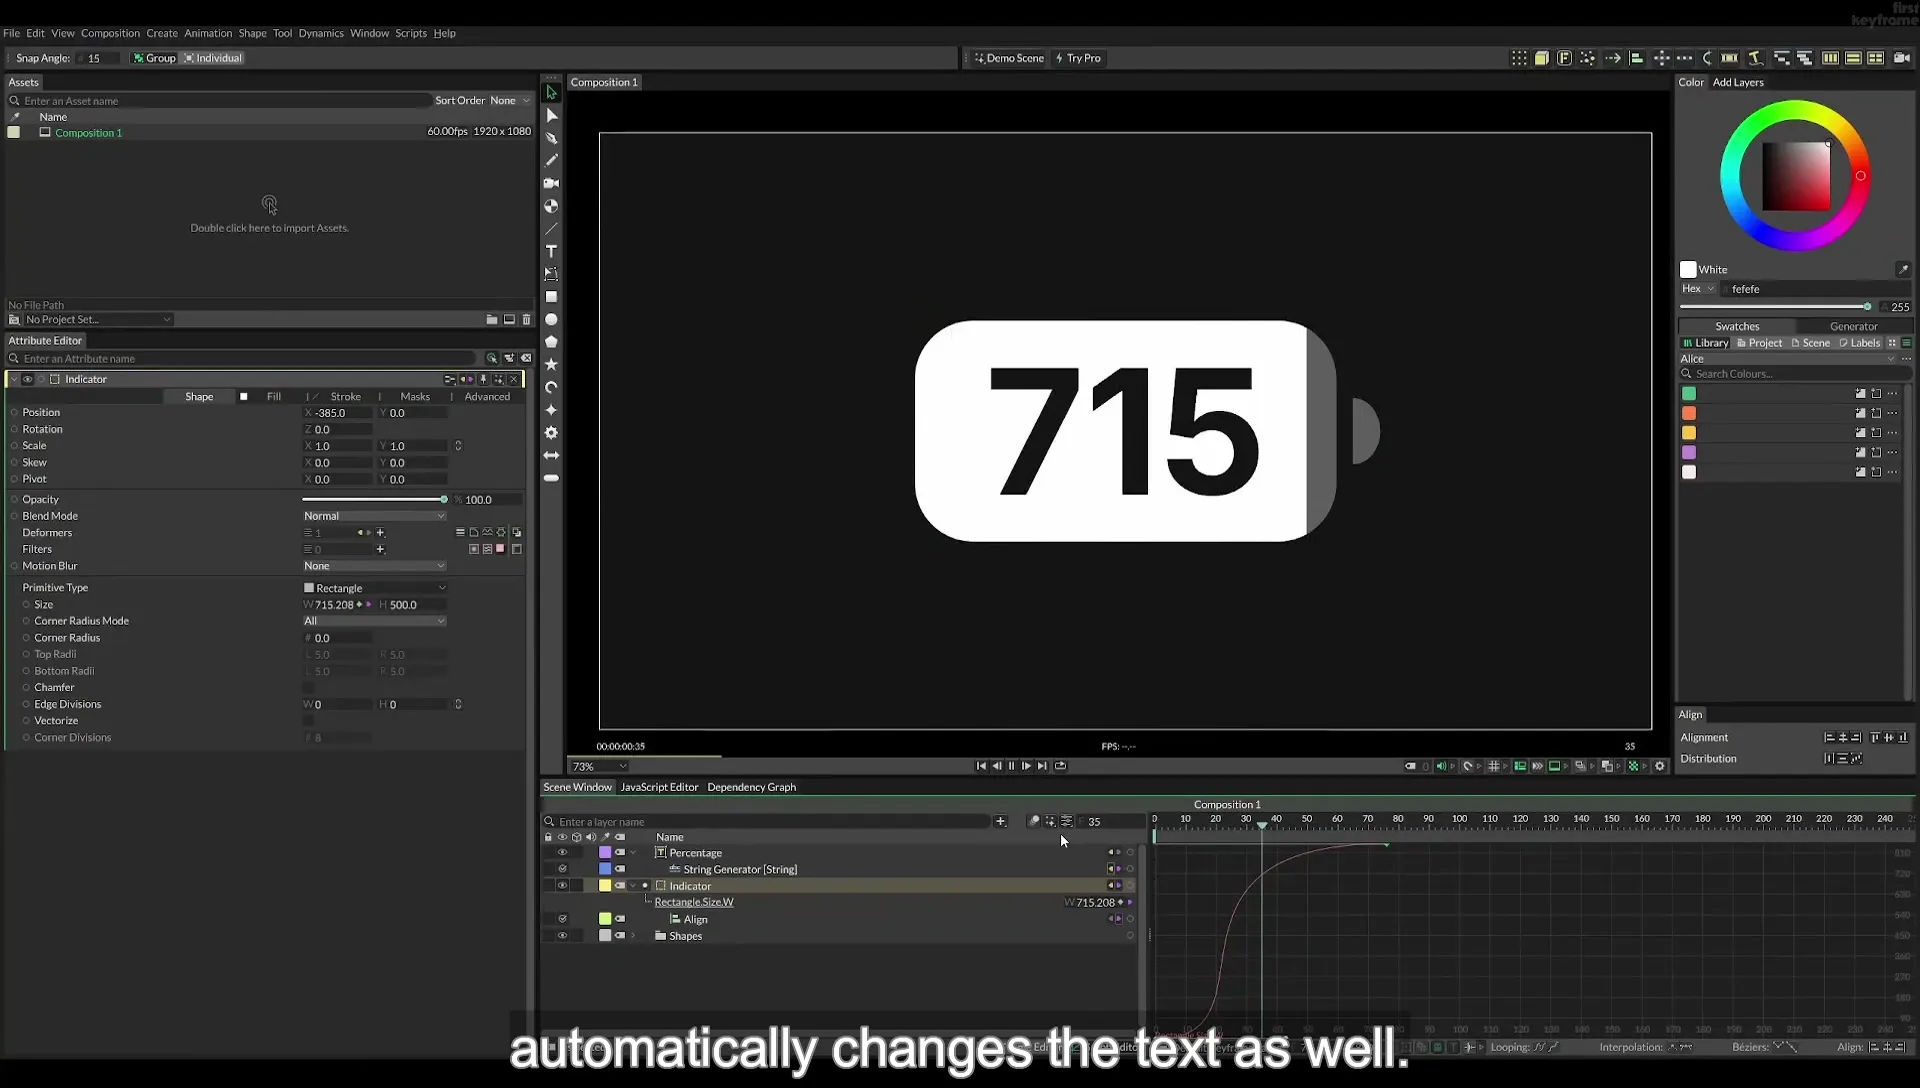Toggle the Chamfer checkbox
Screen dimensions: 1920x1088
308,688
